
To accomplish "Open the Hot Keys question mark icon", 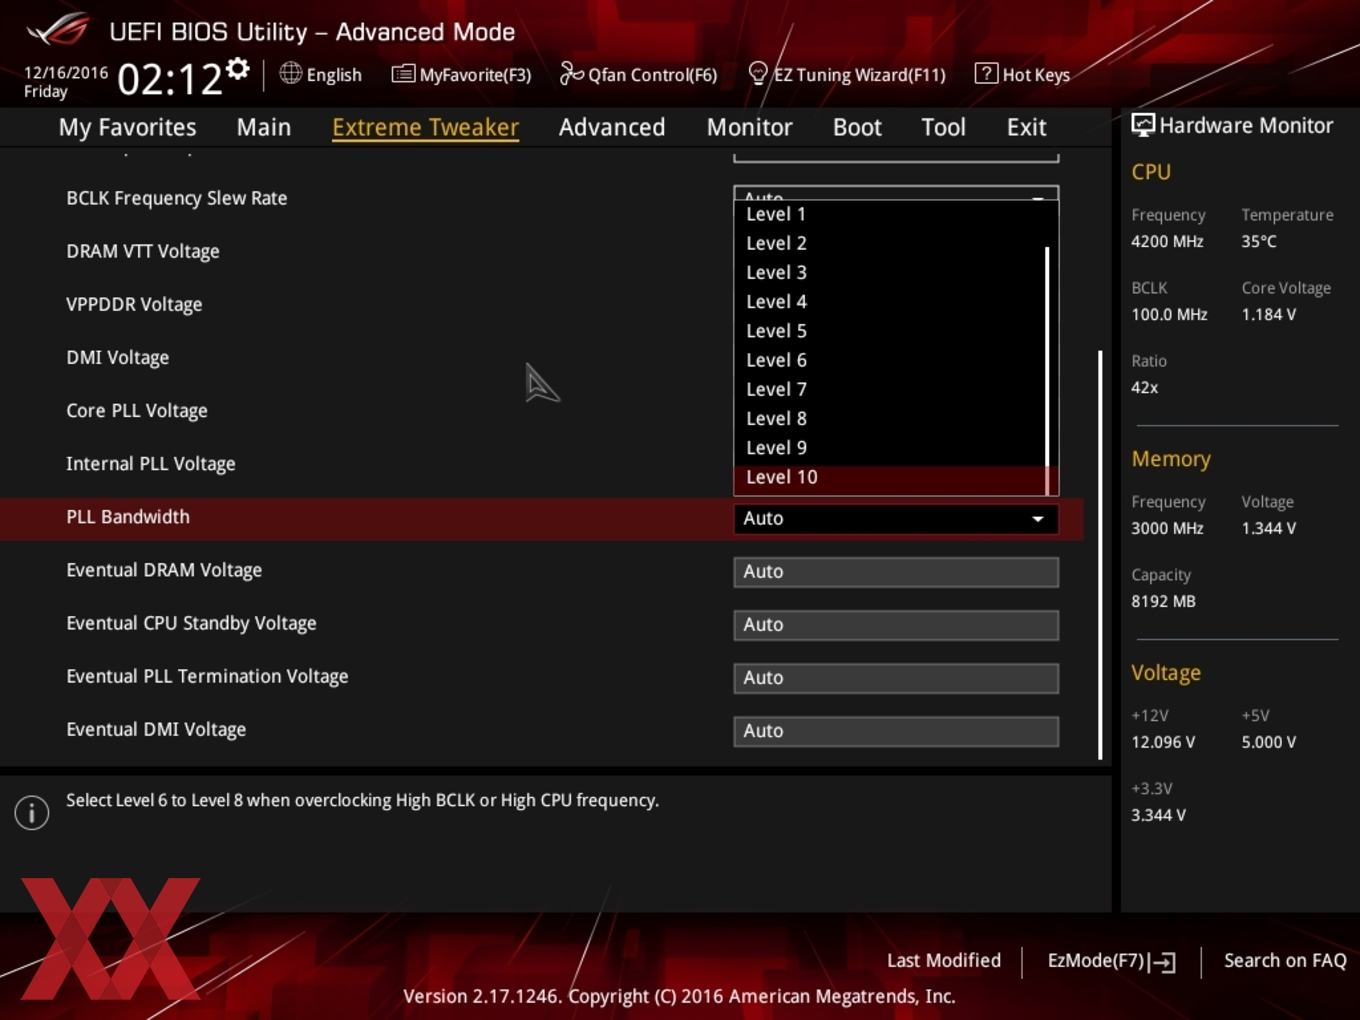I will point(986,73).
